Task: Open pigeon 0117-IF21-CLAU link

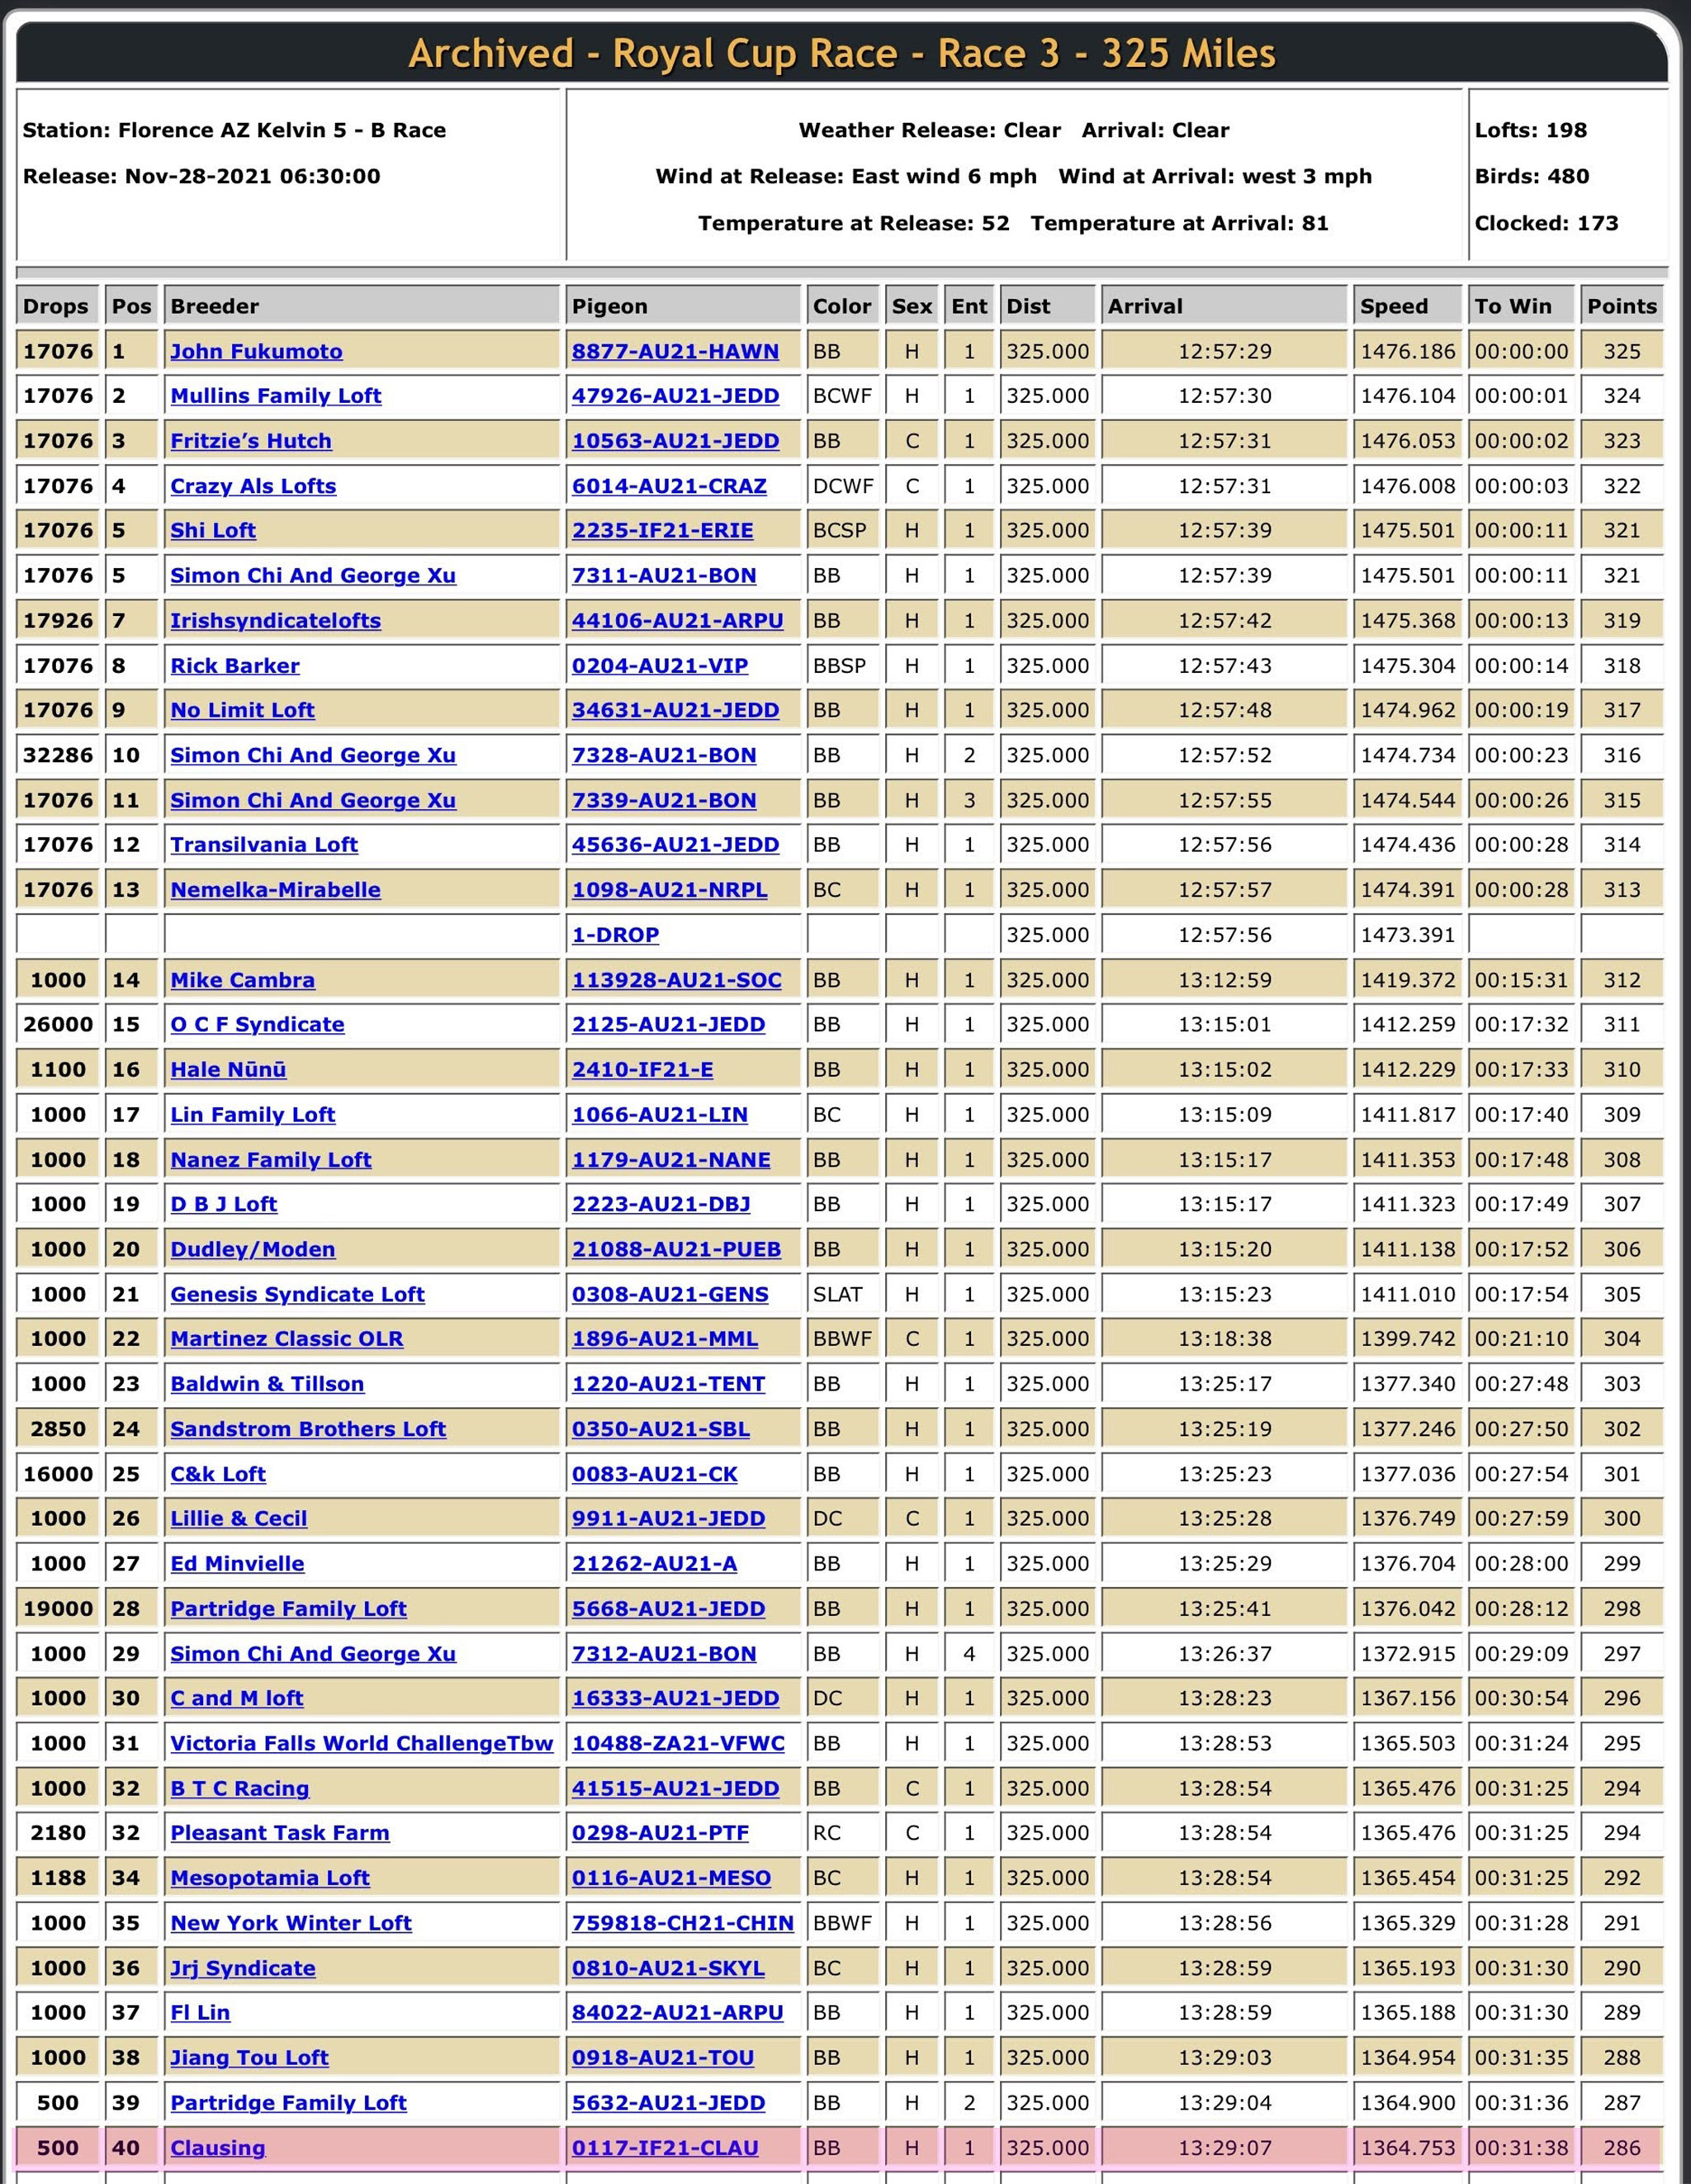Action: tap(665, 2148)
